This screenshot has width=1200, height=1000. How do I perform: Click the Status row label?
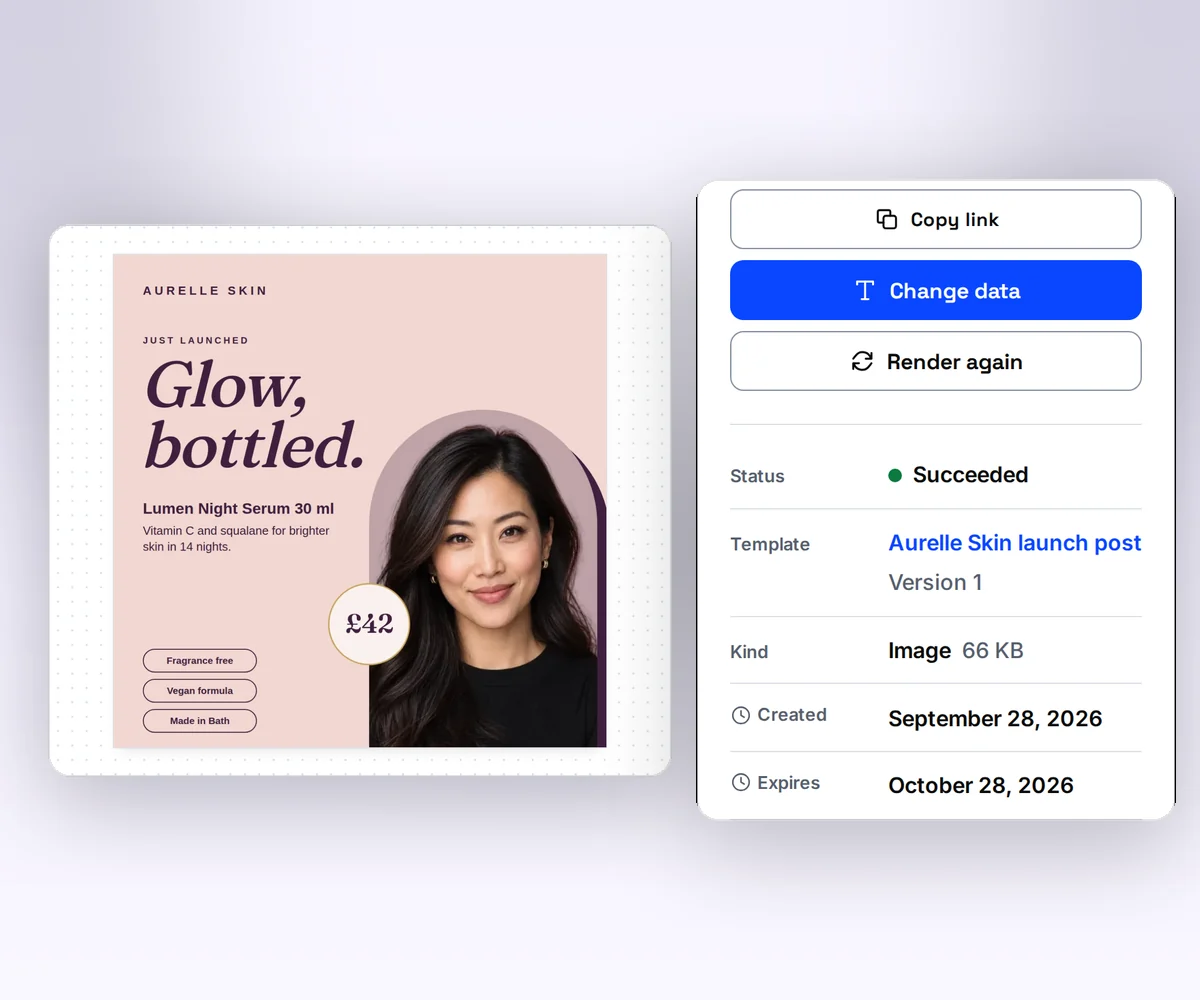757,476
